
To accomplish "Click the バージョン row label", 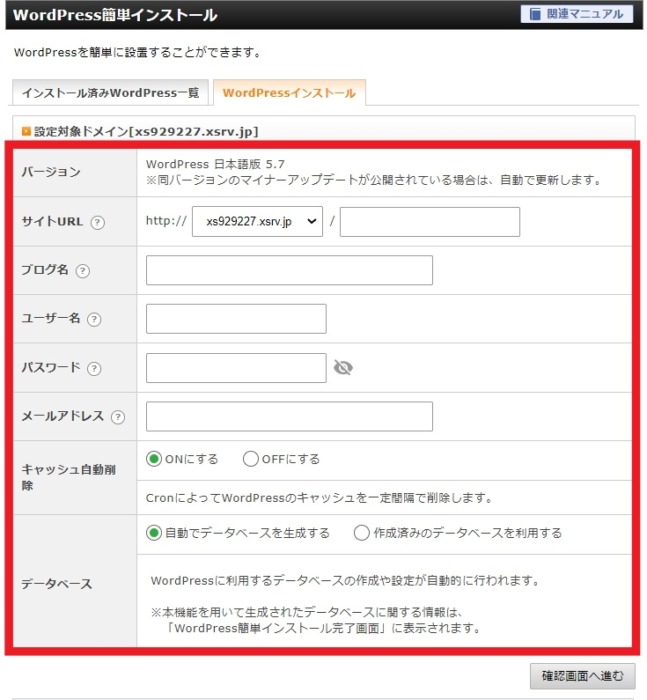I will pos(51,172).
